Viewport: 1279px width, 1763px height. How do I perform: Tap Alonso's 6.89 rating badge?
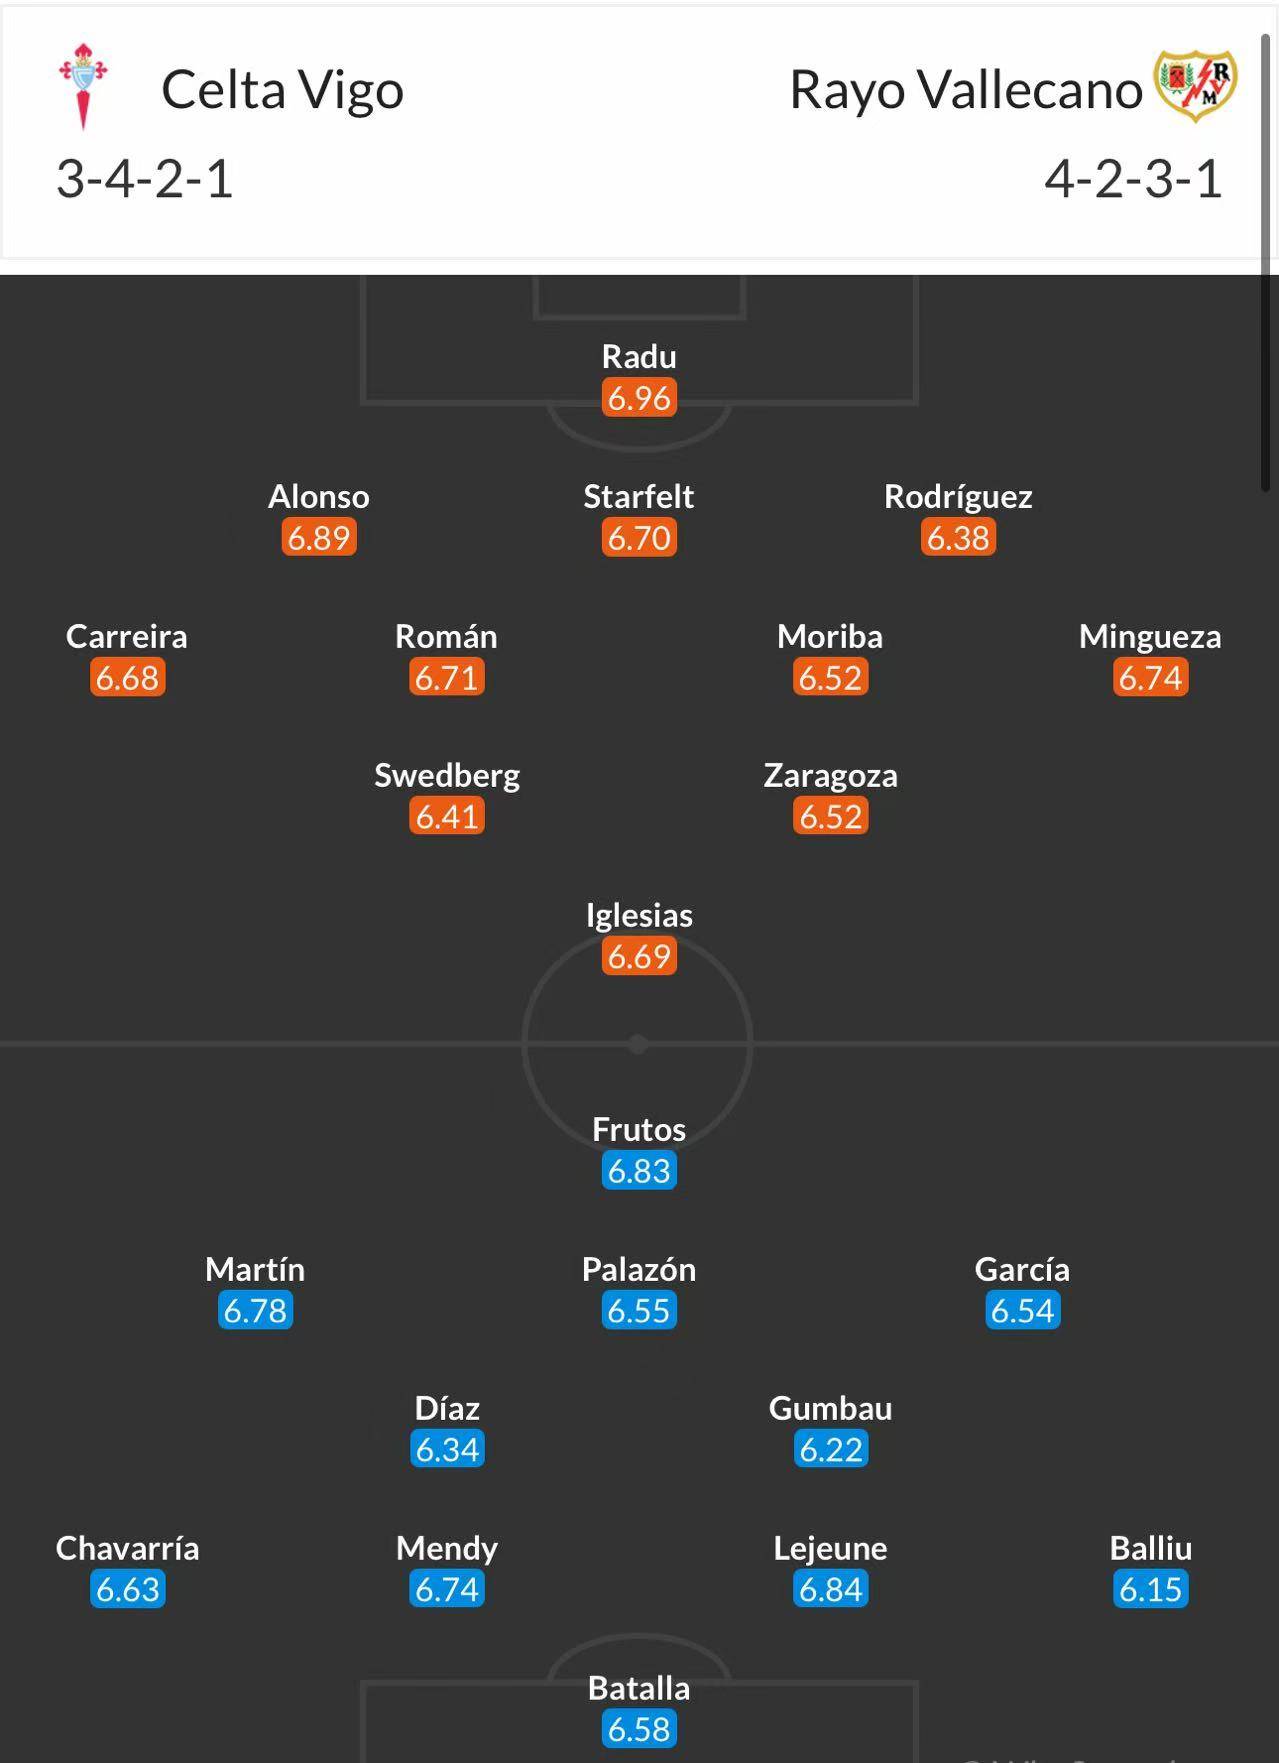click(319, 538)
